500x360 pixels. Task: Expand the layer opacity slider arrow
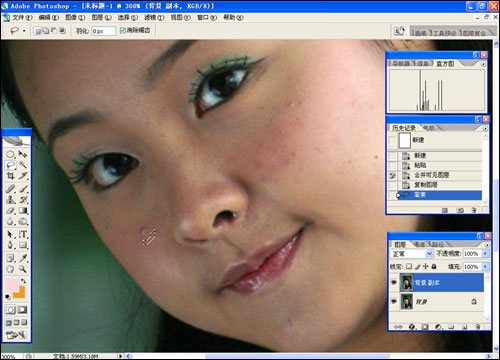(485, 254)
